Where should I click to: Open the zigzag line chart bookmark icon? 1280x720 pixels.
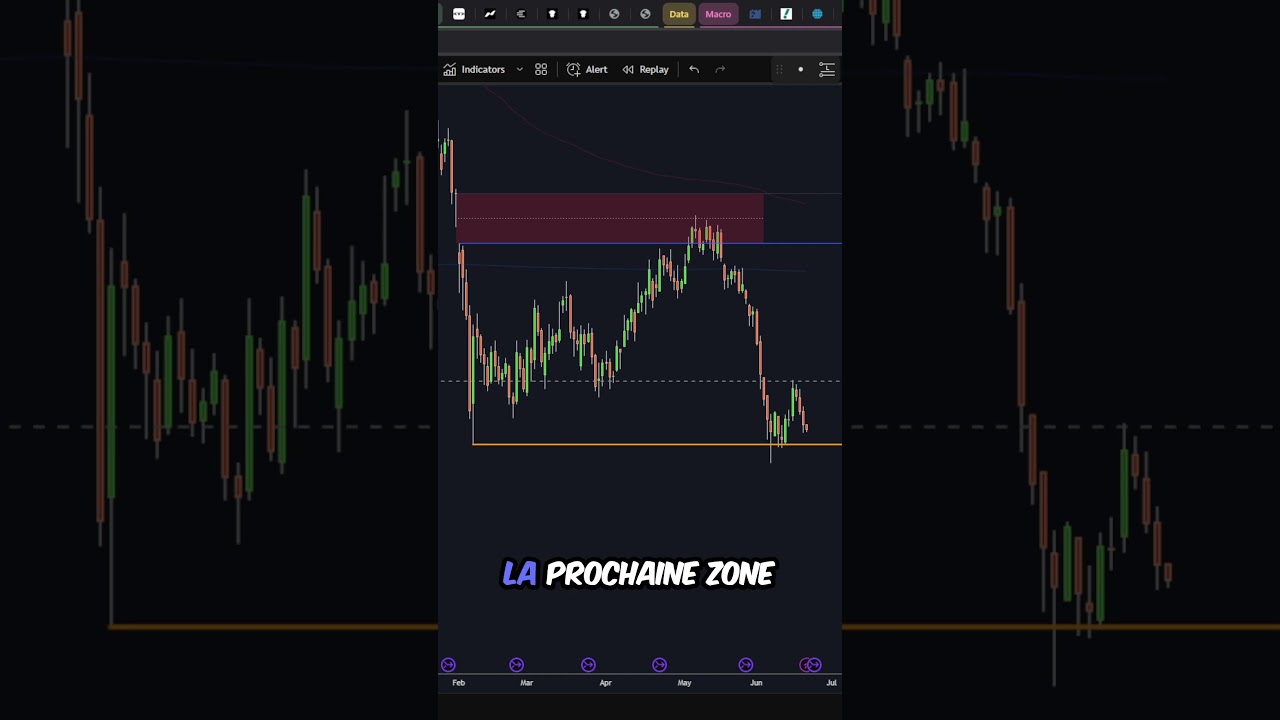pyautogui.click(x=490, y=14)
